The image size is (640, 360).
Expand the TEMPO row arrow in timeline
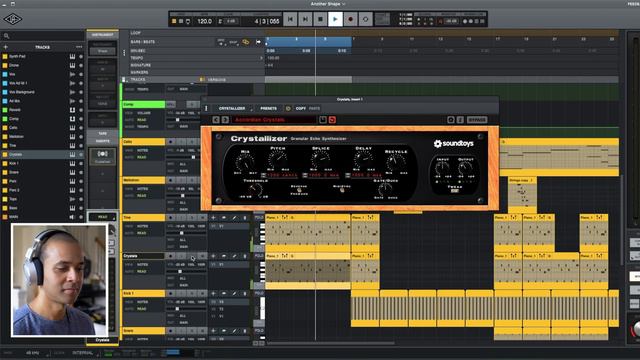(x=261, y=58)
